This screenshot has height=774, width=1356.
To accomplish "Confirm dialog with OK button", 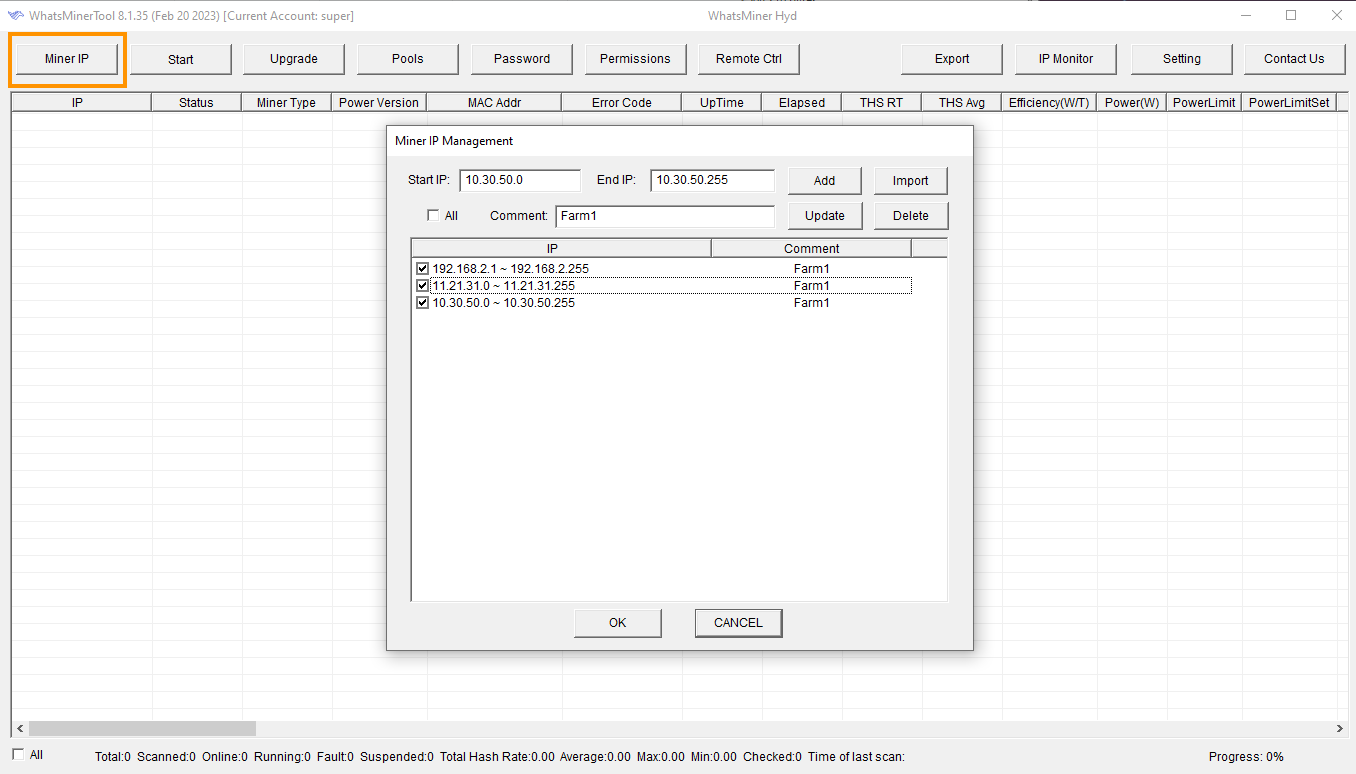I will pos(618,623).
